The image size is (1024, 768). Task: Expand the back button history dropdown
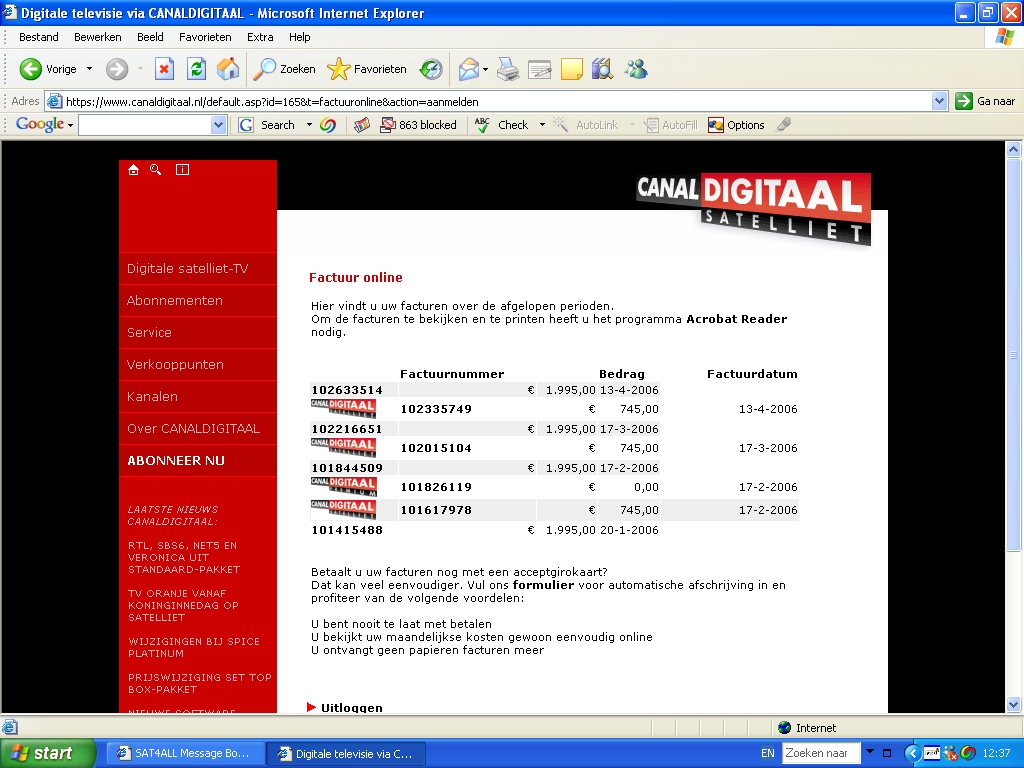(89, 69)
